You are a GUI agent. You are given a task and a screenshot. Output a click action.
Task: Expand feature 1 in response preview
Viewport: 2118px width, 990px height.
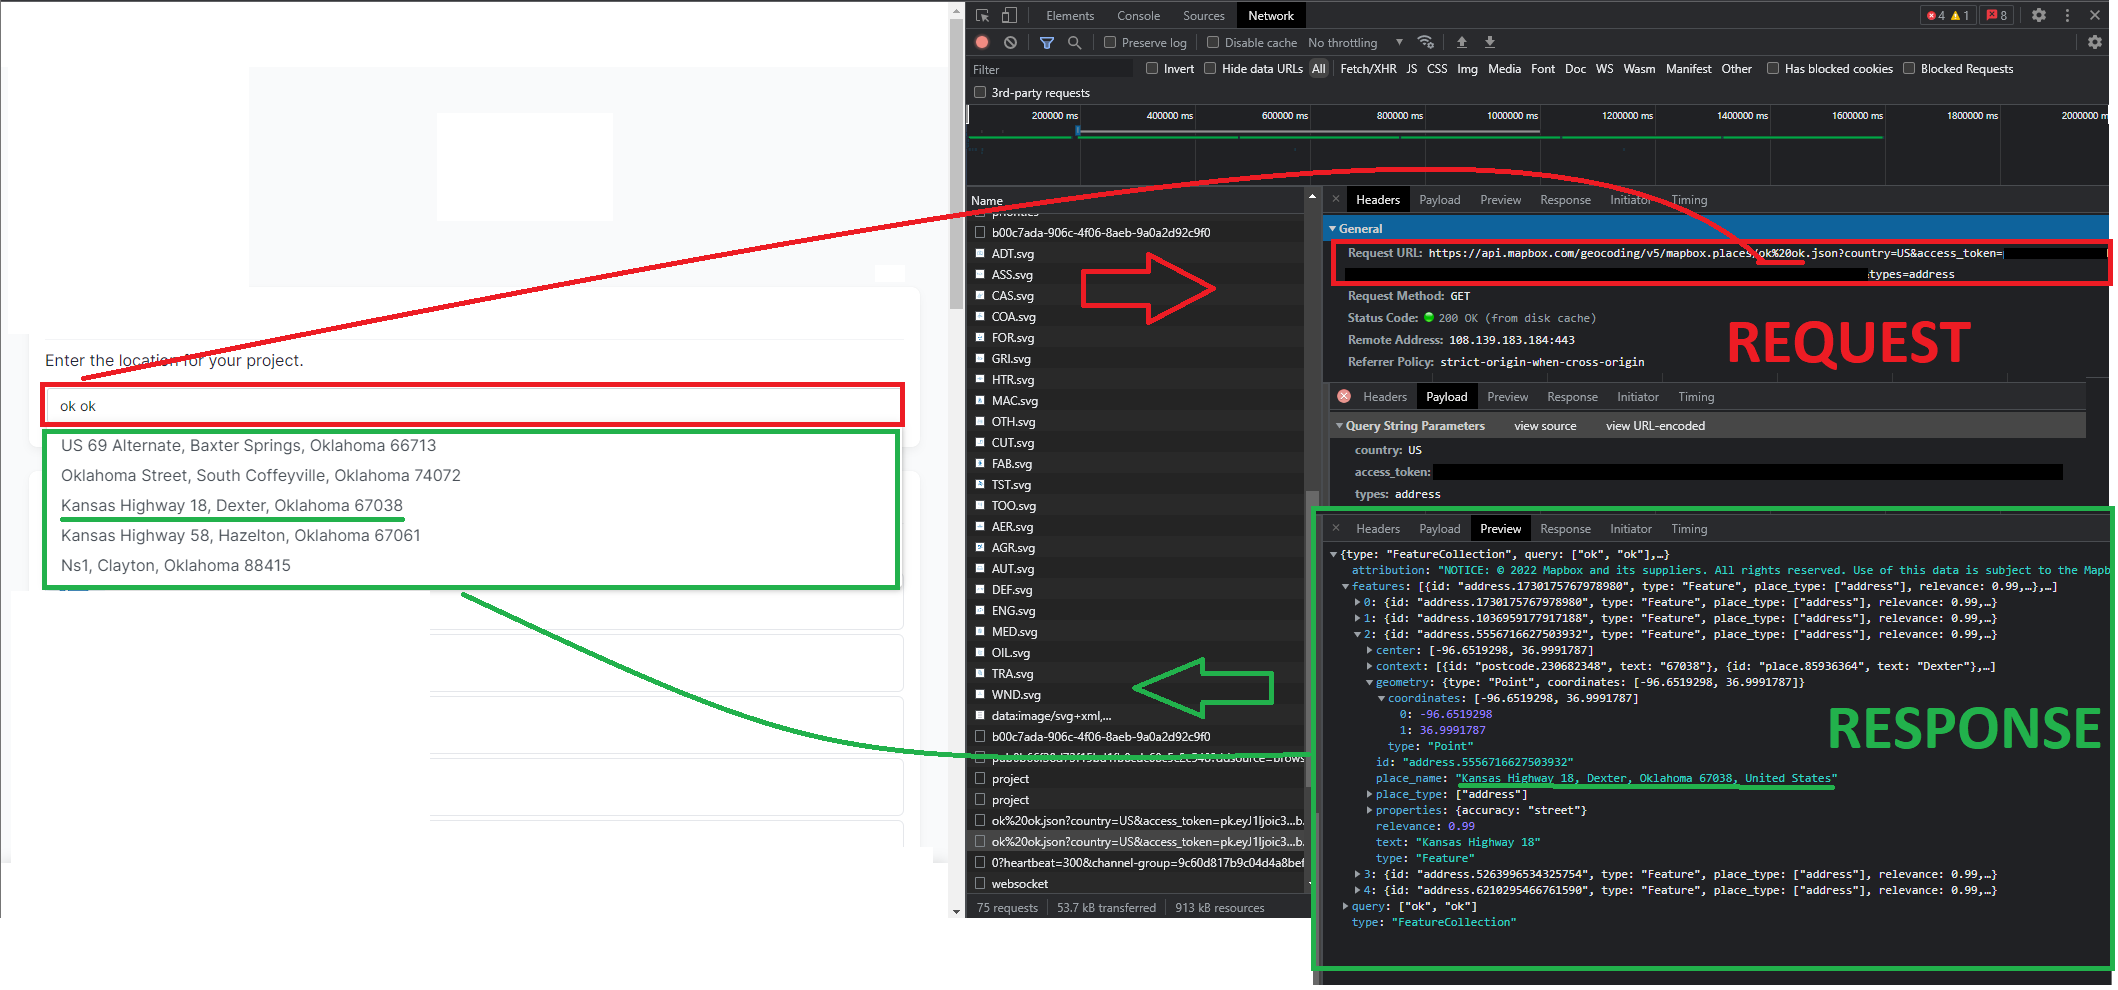click(x=1357, y=618)
